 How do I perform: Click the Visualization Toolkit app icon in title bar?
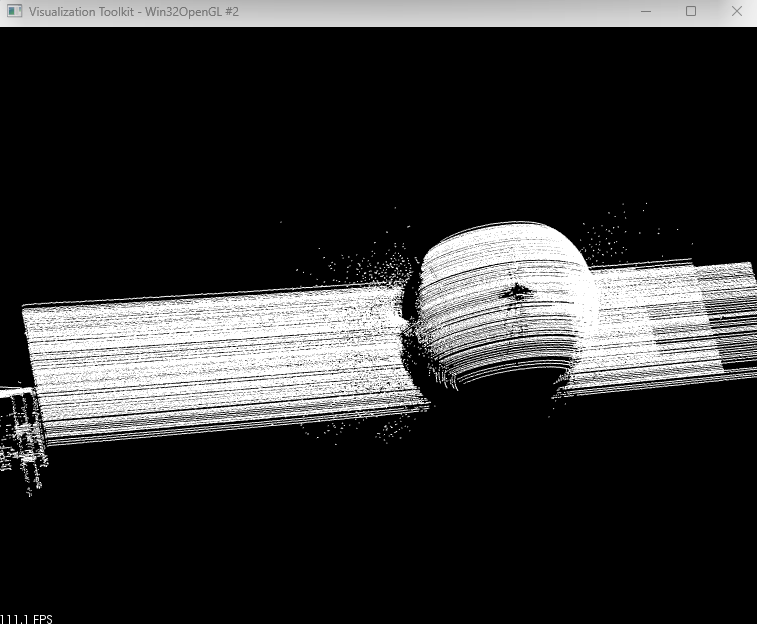pyautogui.click(x=14, y=11)
